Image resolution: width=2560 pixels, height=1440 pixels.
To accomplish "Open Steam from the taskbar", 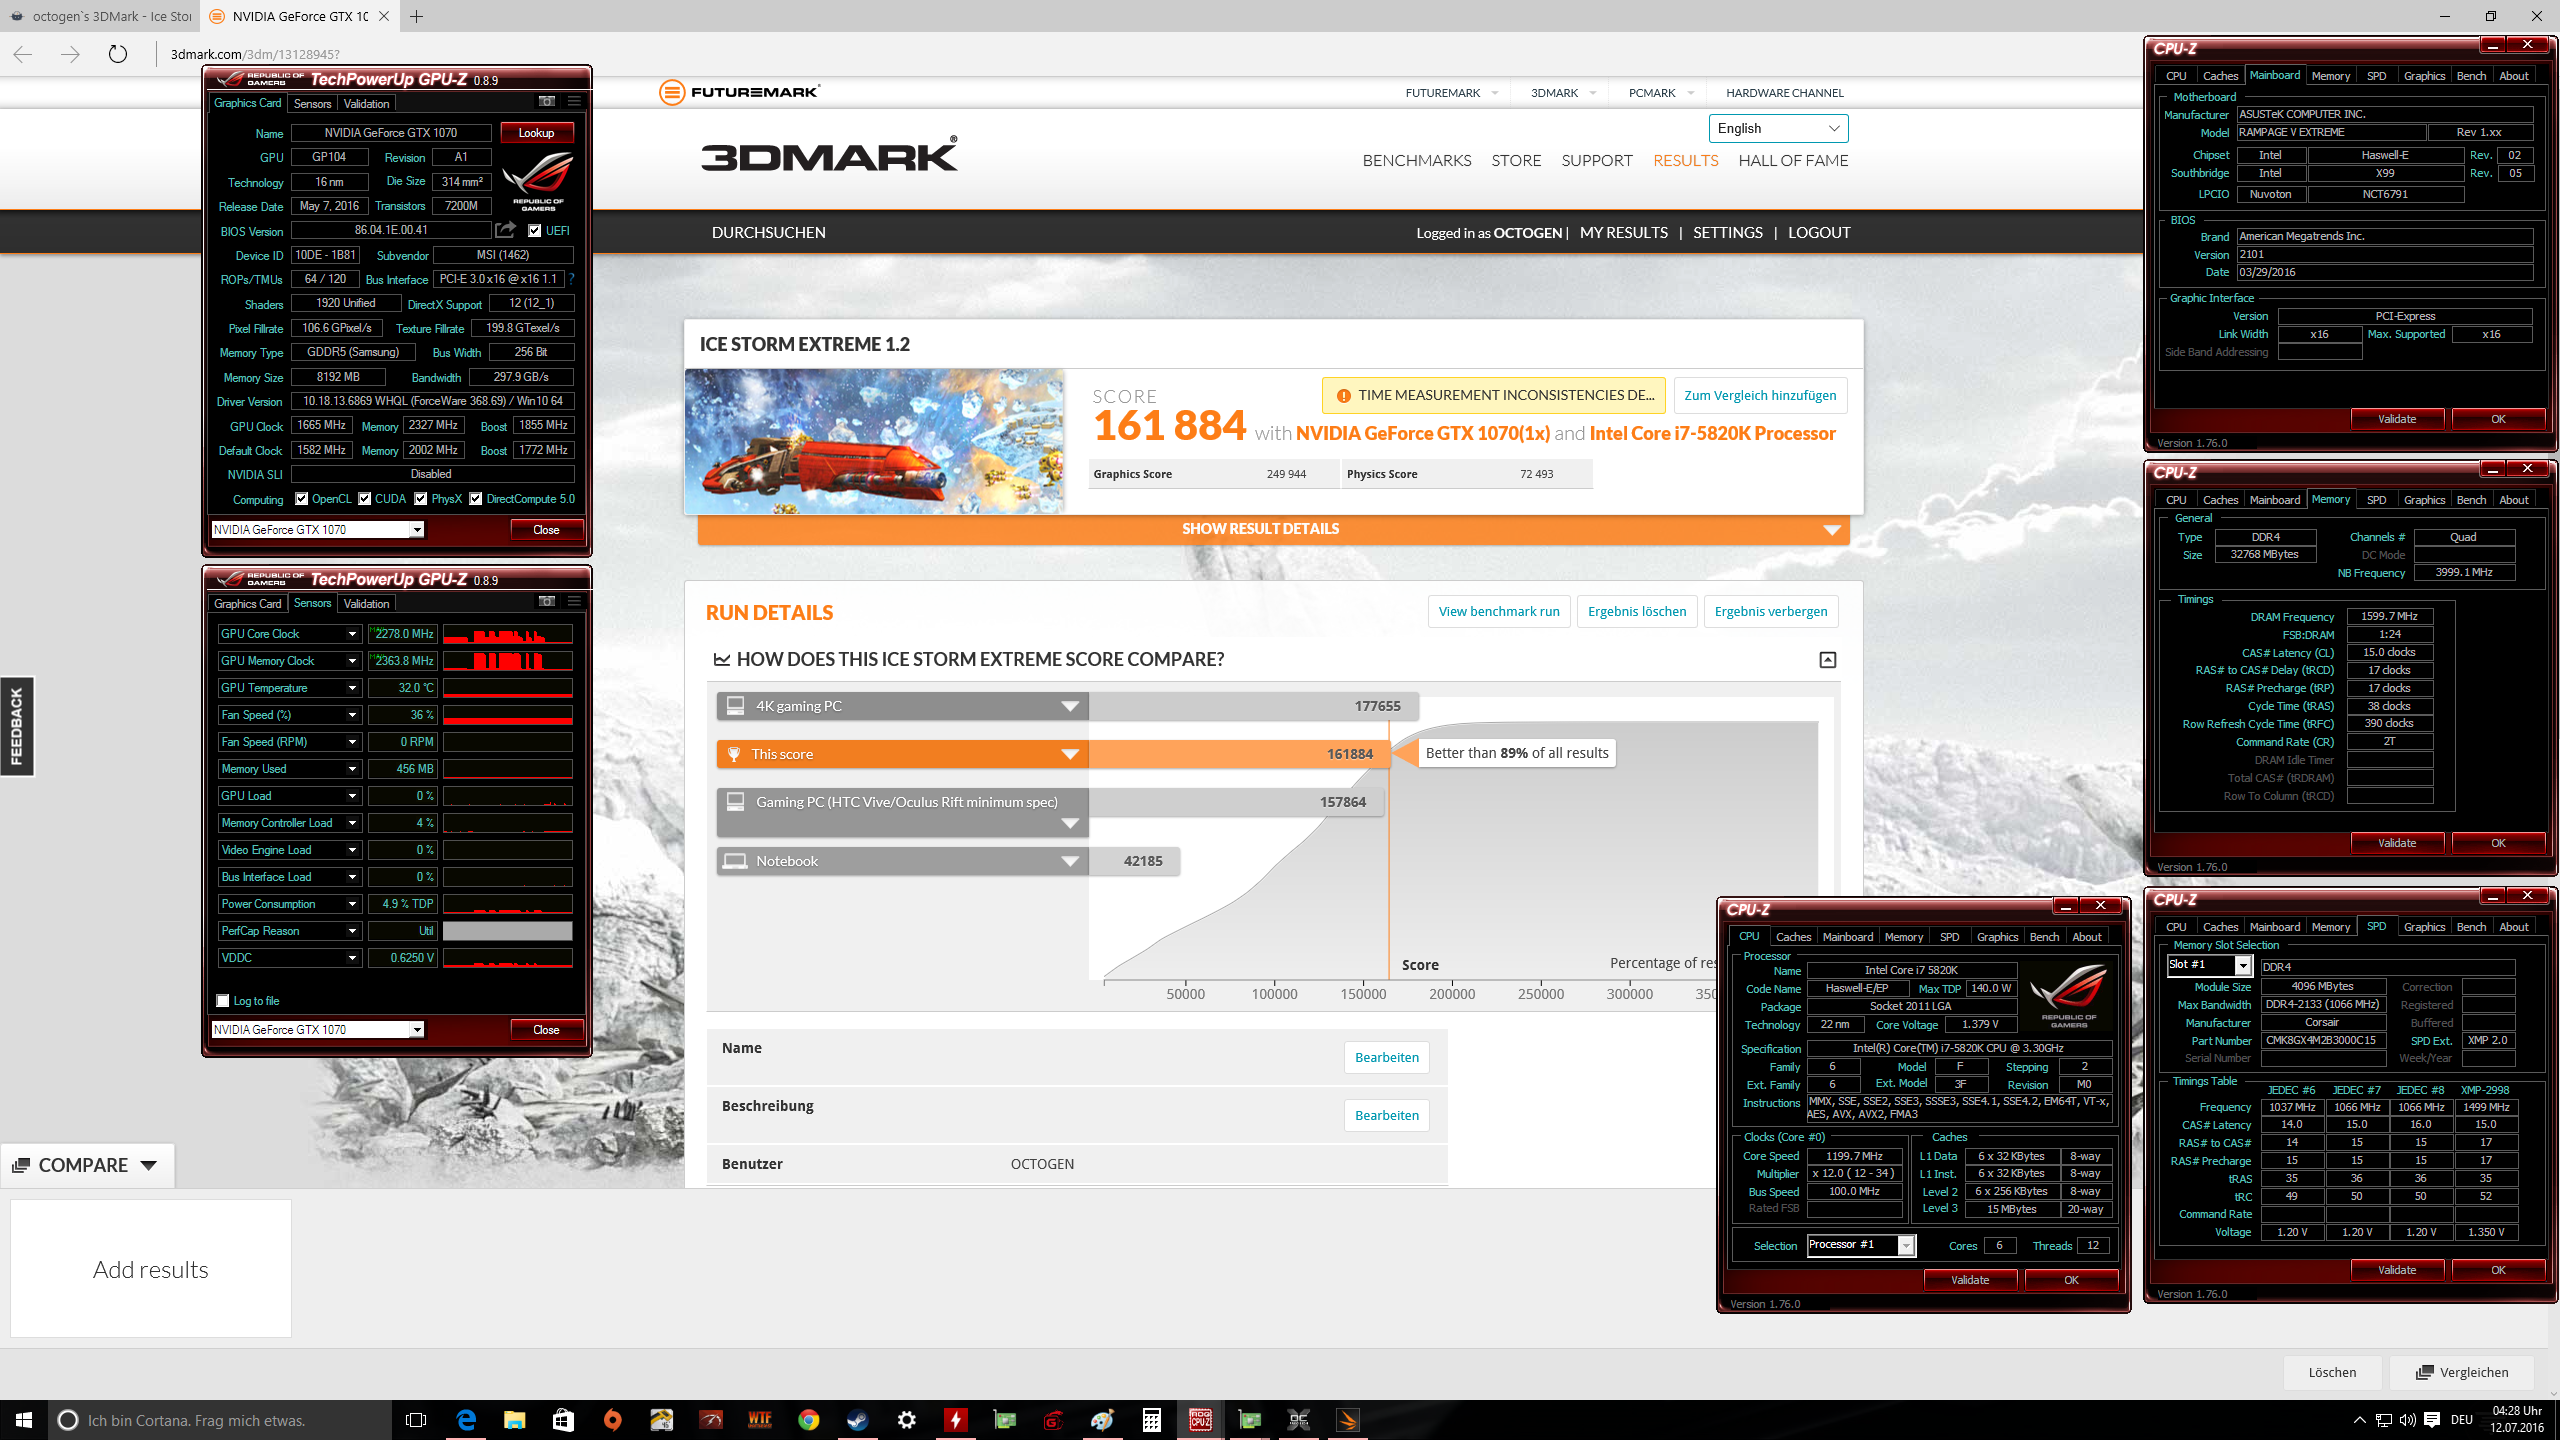I will [x=858, y=1420].
